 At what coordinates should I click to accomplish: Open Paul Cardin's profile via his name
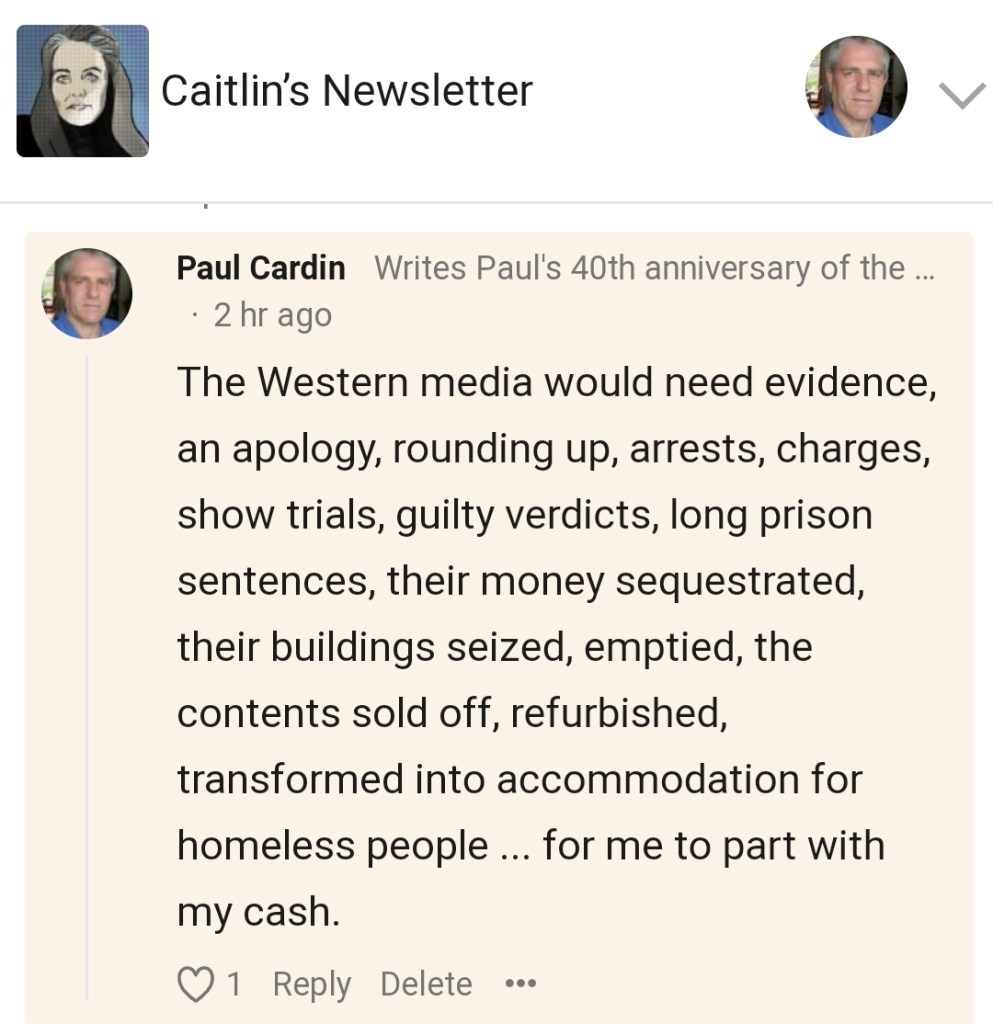[261, 268]
